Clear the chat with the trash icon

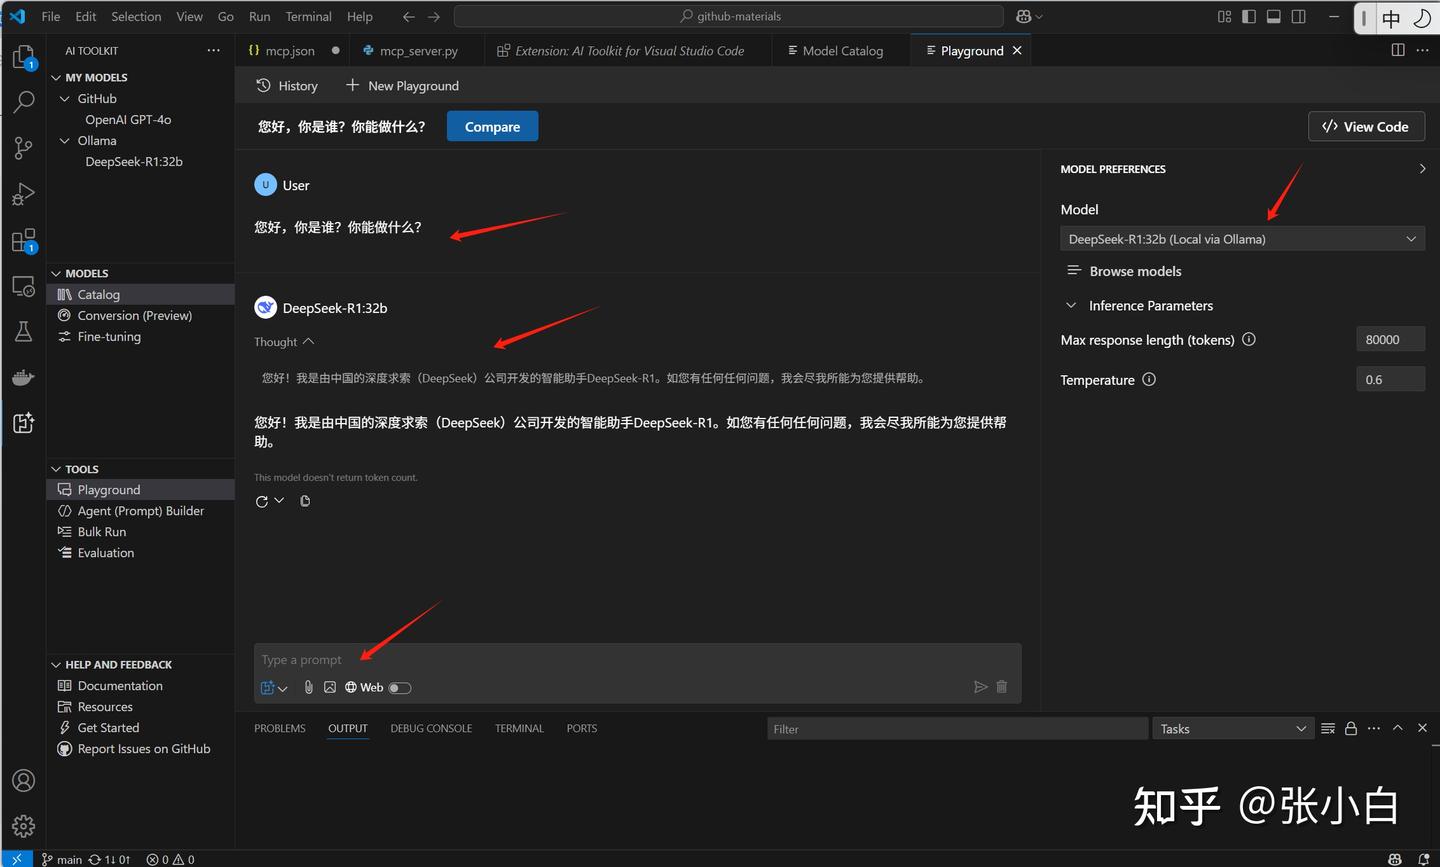pyautogui.click(x=1002, y=687)
